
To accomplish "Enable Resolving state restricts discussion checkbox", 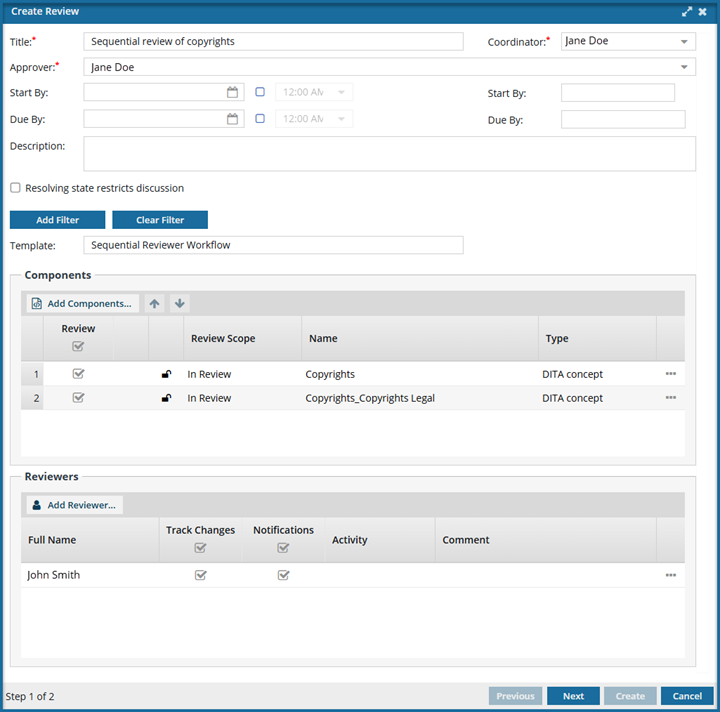I will (x=15, y=188).
